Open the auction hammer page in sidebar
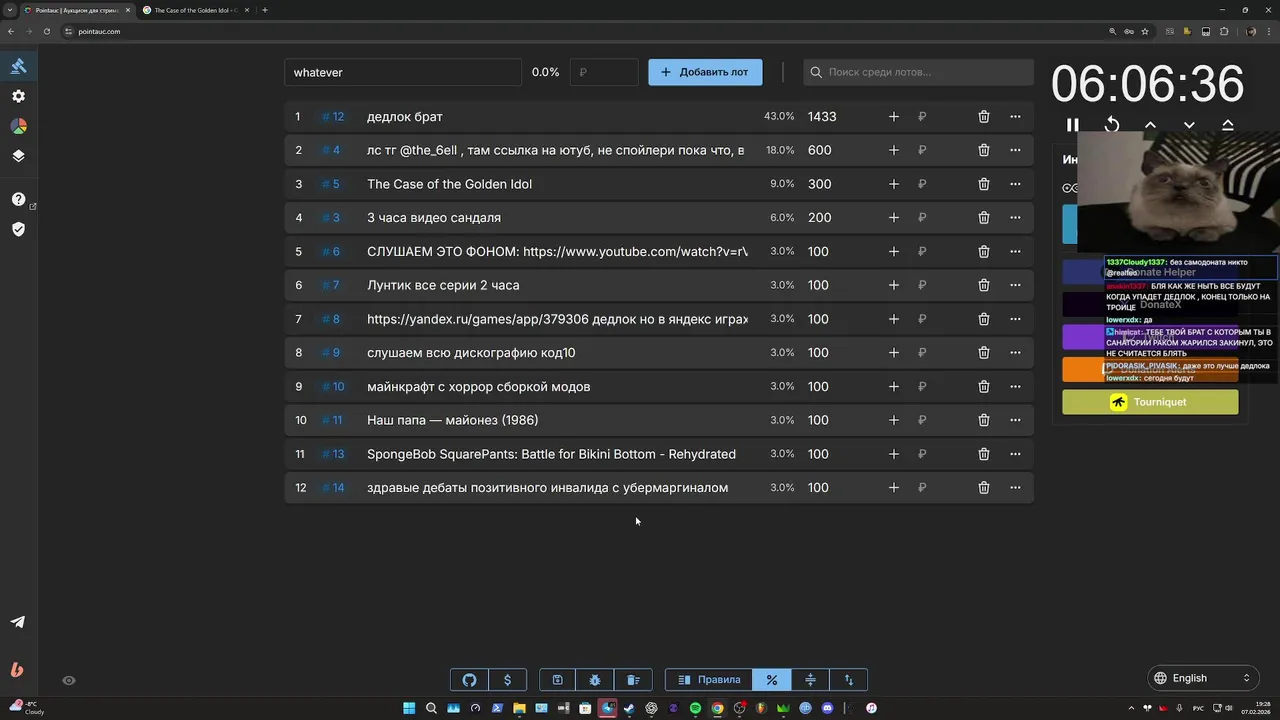The width and height of the screenshot is (1280, 720). [18, 66]
